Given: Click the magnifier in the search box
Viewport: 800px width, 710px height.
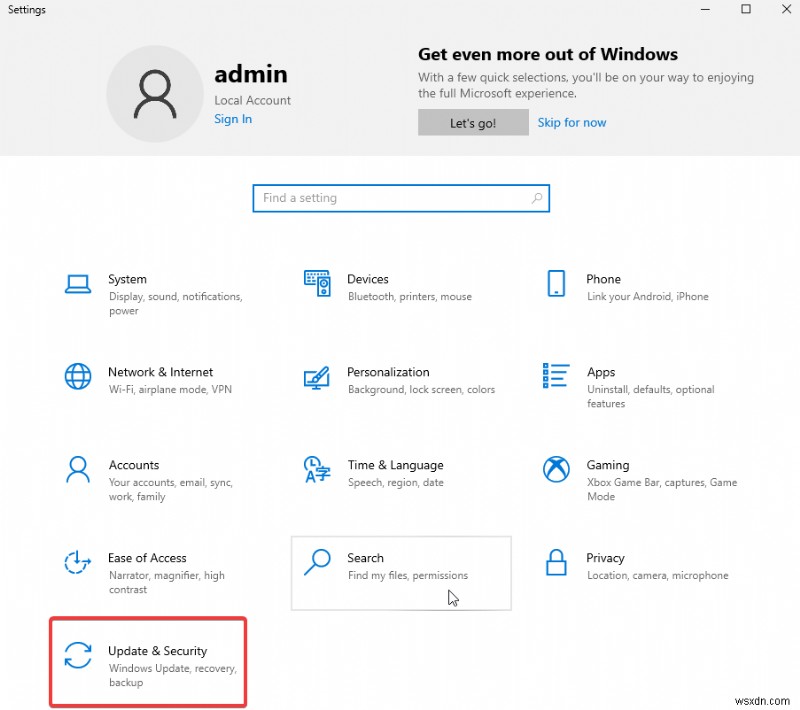Looking at the screenshot, I should [x=535, y=198].
